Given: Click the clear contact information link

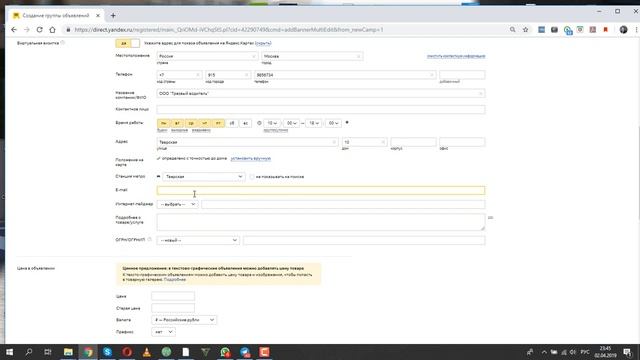Looking at the screenshot, I should (x=456, y=56).
